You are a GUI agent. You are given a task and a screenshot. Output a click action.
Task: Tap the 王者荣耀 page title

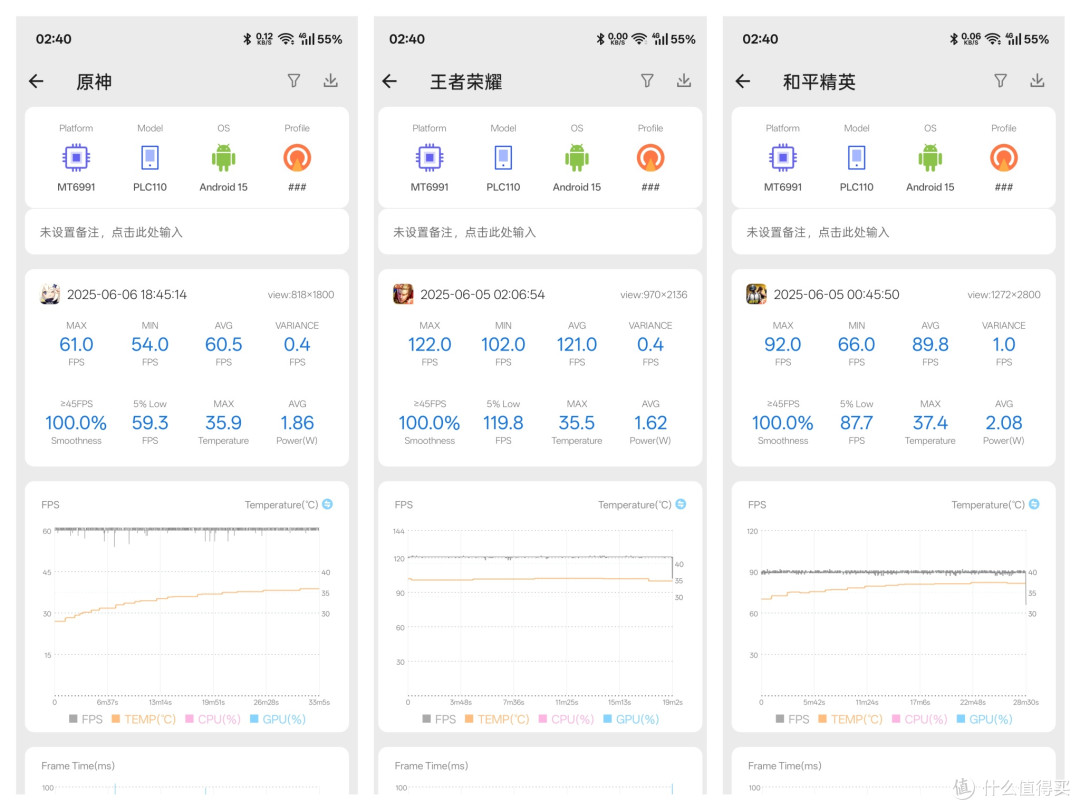(x=466, y=82)
